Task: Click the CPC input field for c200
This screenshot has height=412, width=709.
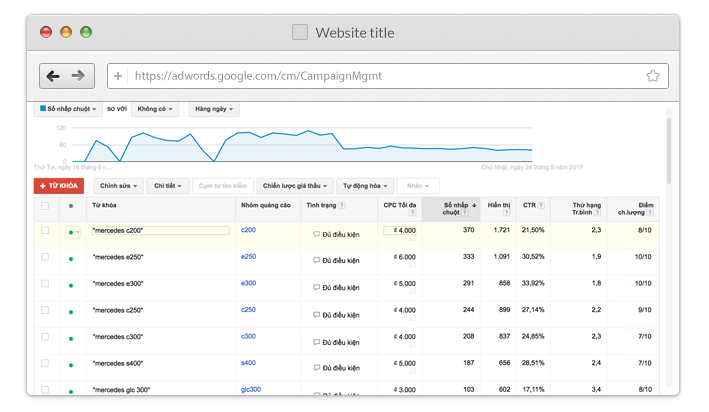Action: [401, 230]
